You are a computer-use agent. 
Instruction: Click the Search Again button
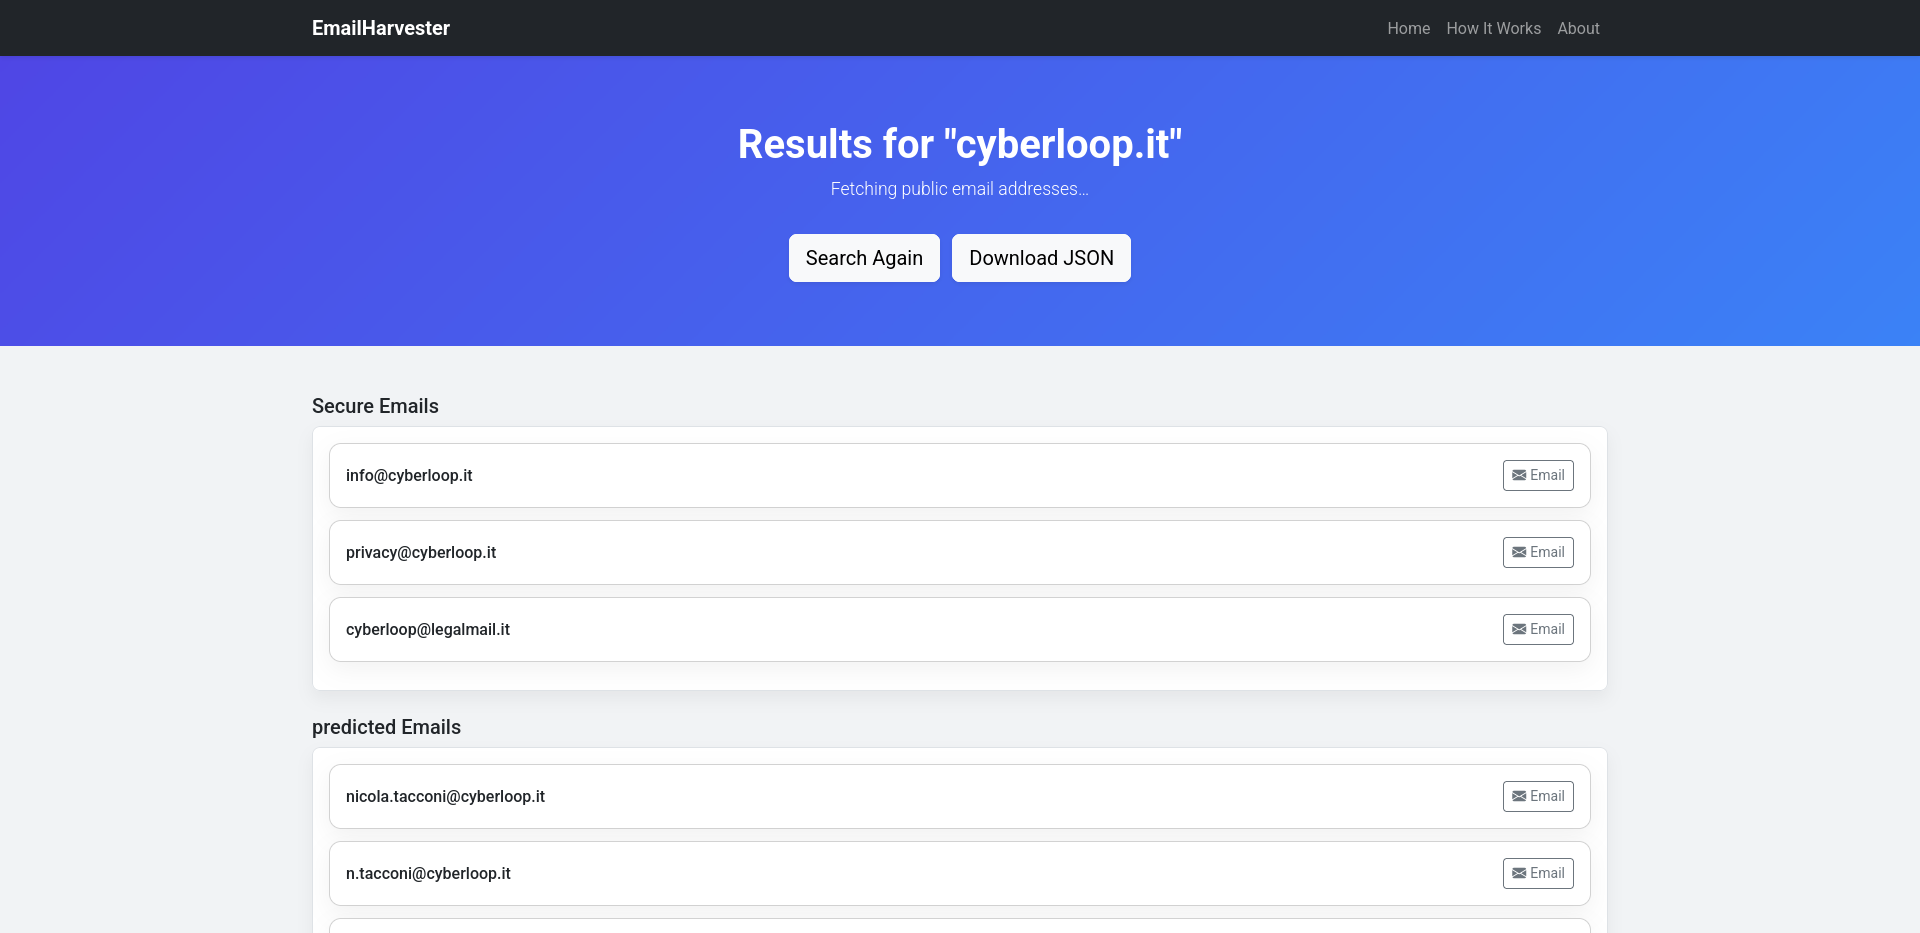(863, 258)
